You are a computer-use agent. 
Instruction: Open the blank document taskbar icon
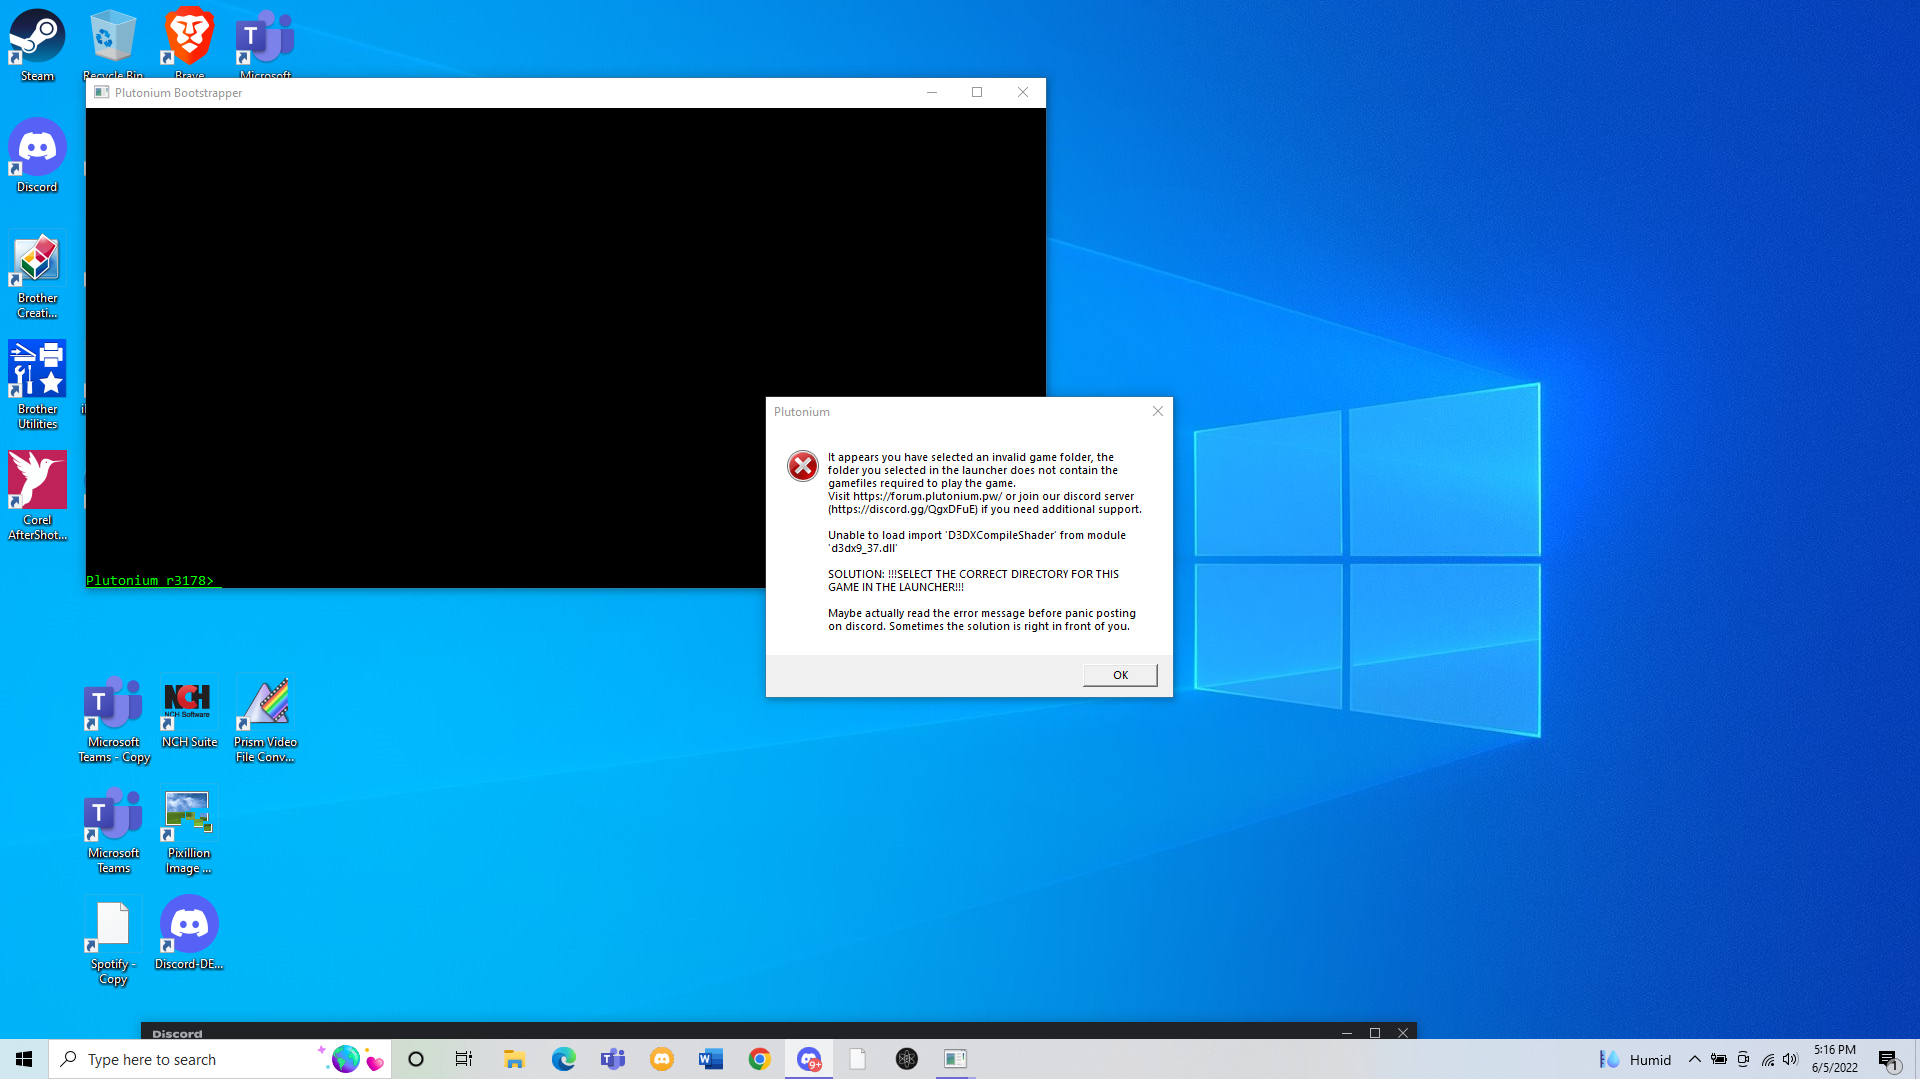(858, 1059)
